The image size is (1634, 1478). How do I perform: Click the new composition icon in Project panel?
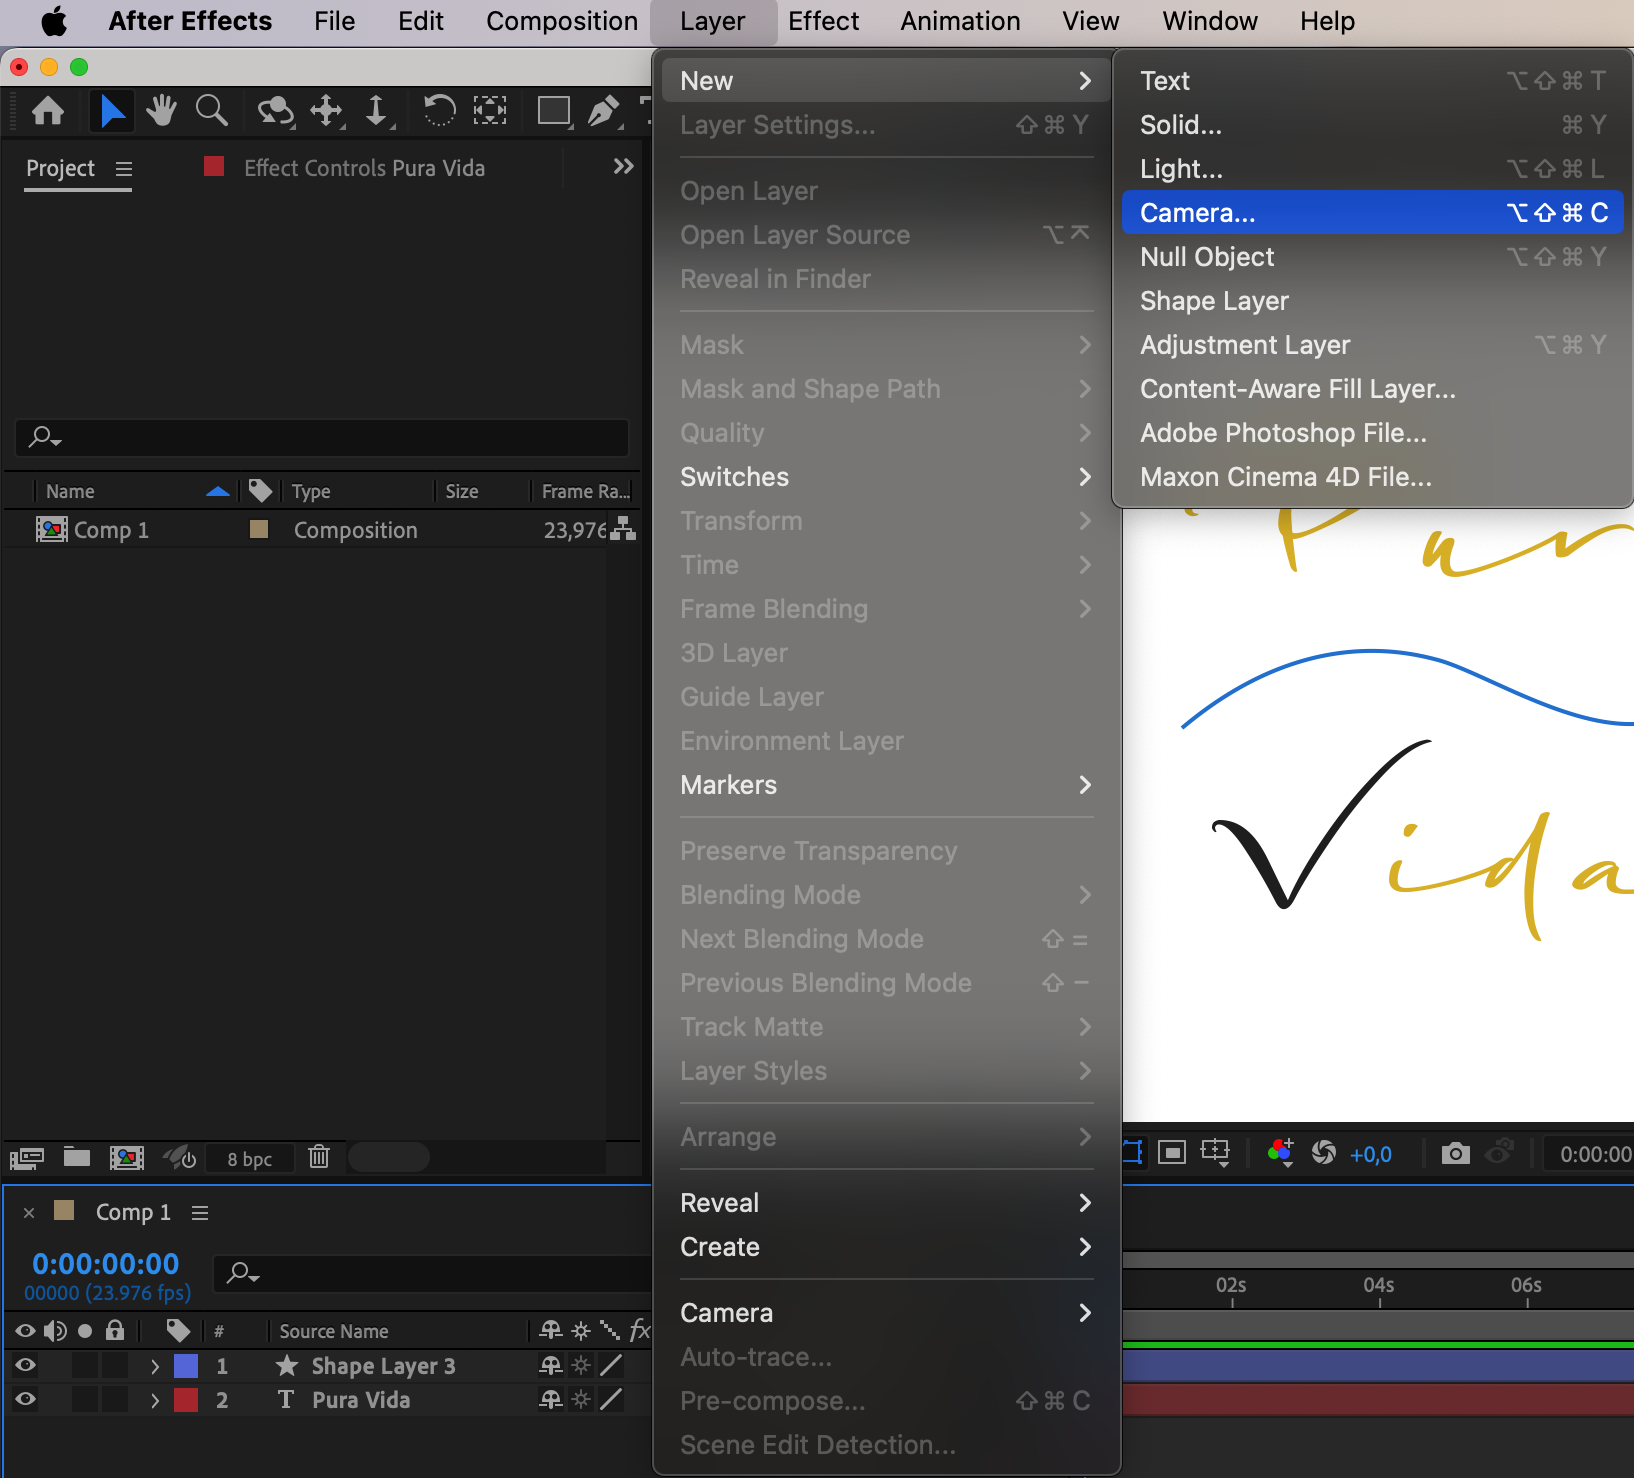[126, 1158]
